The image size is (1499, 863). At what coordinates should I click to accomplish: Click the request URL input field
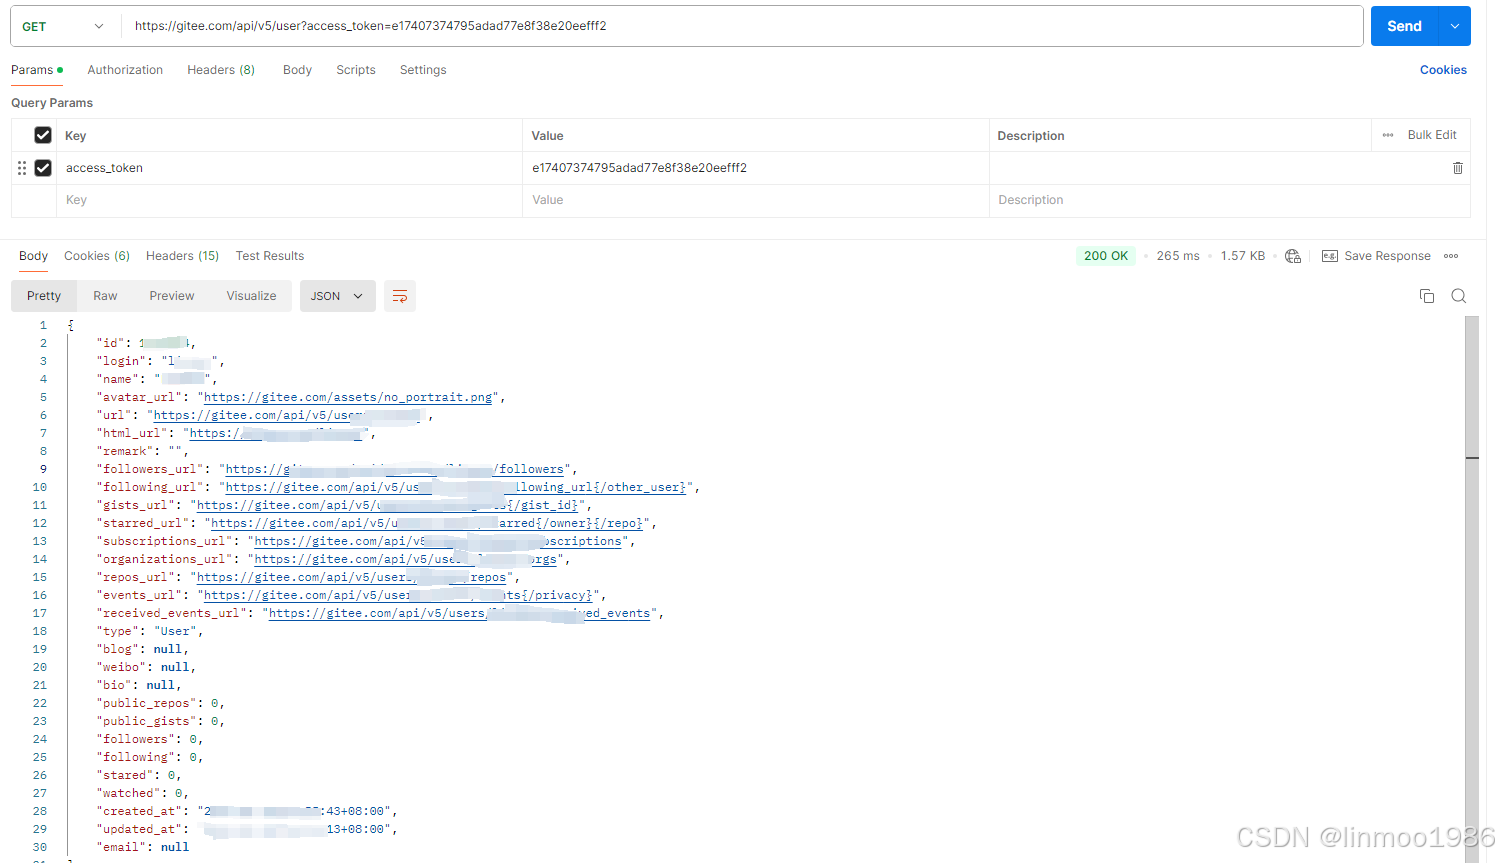(742, 26)
